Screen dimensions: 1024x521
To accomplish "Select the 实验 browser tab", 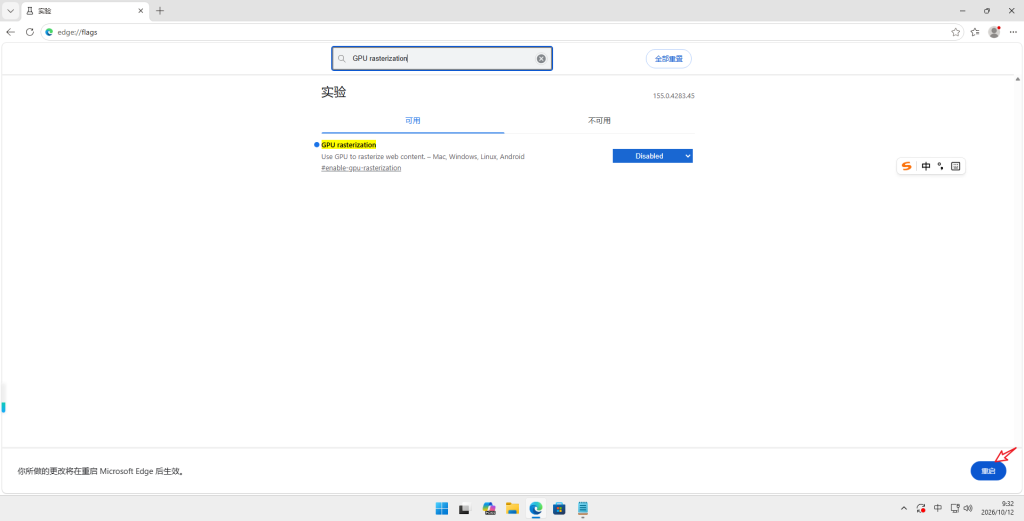I will coord(84,11).
